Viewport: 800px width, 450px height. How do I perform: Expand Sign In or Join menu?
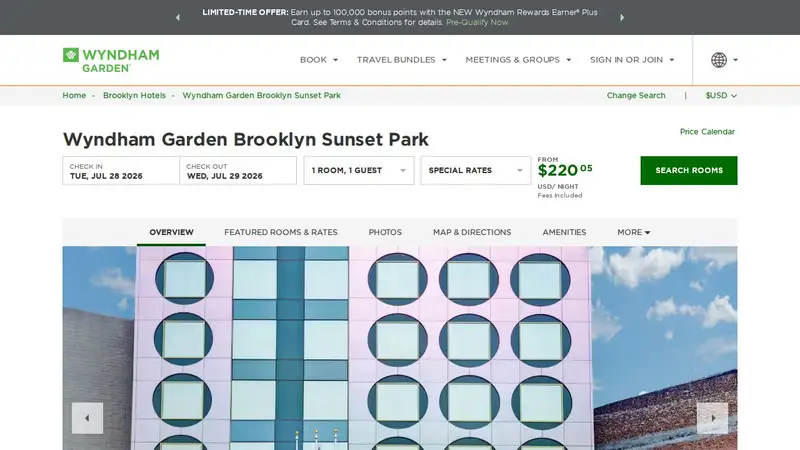(x=632, y=60)
